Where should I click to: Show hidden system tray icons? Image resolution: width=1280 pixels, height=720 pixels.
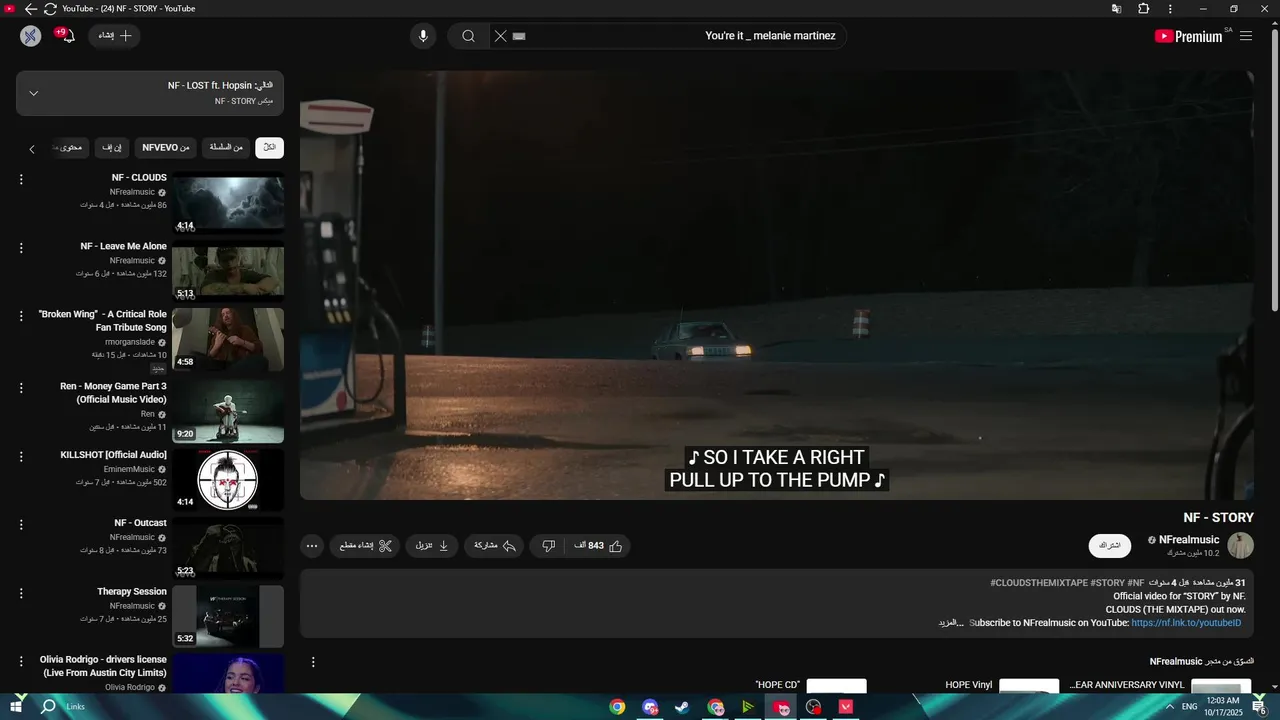(x=1170, y=707)
